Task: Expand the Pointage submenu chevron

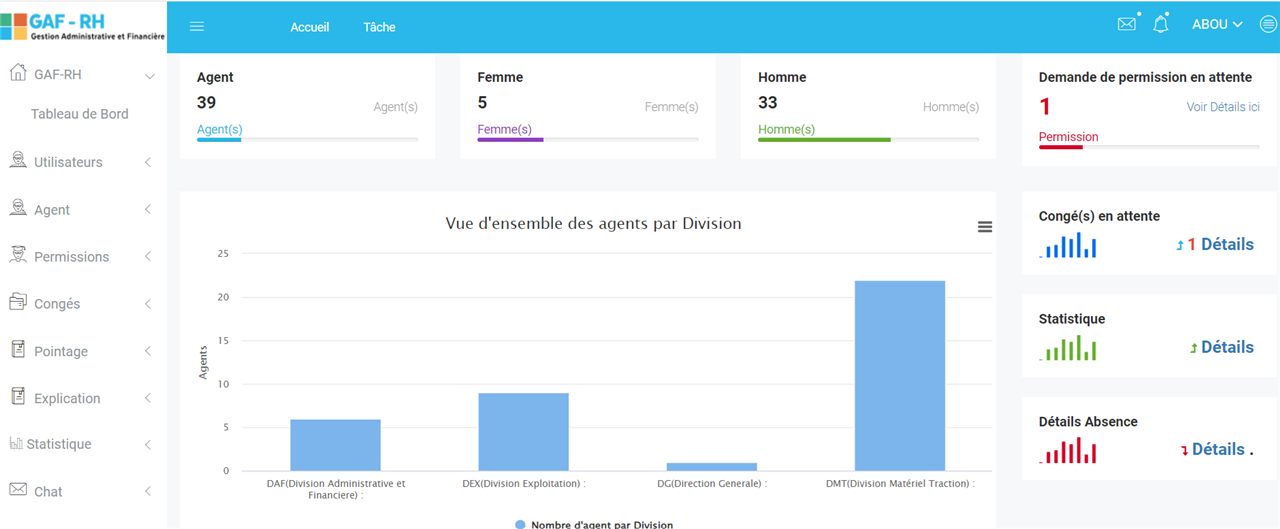Action: point(148,351)
